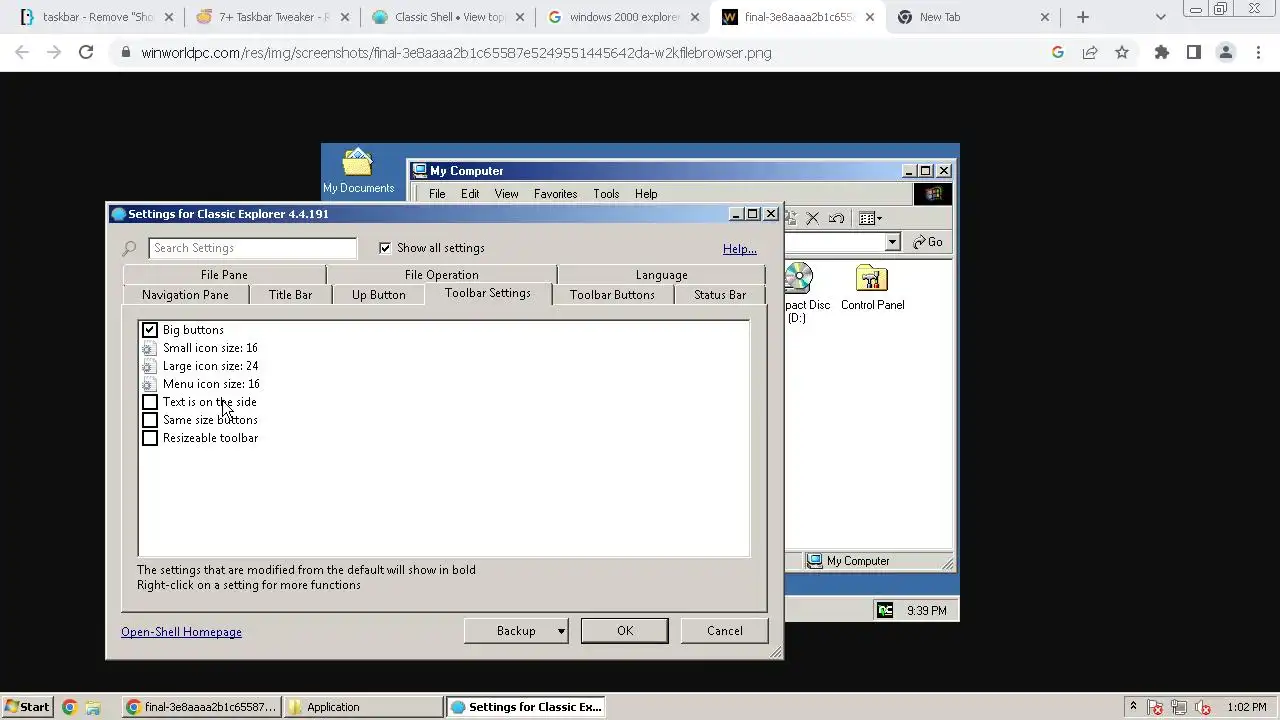Bookmark this page with the star
Viewport: 1280px width, 720px height.
coord(1122,52)
